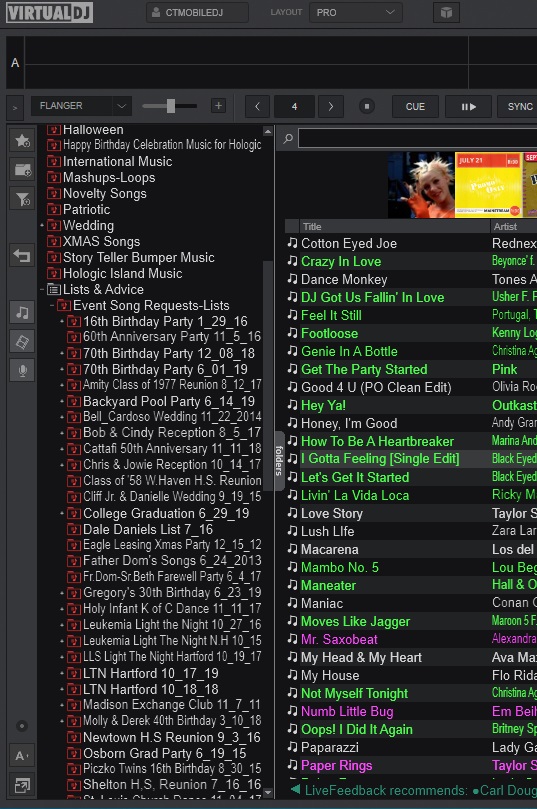Click the filter folder funnel icon
The width and height of the screenshot is (537, 809).
coord(22,199)
